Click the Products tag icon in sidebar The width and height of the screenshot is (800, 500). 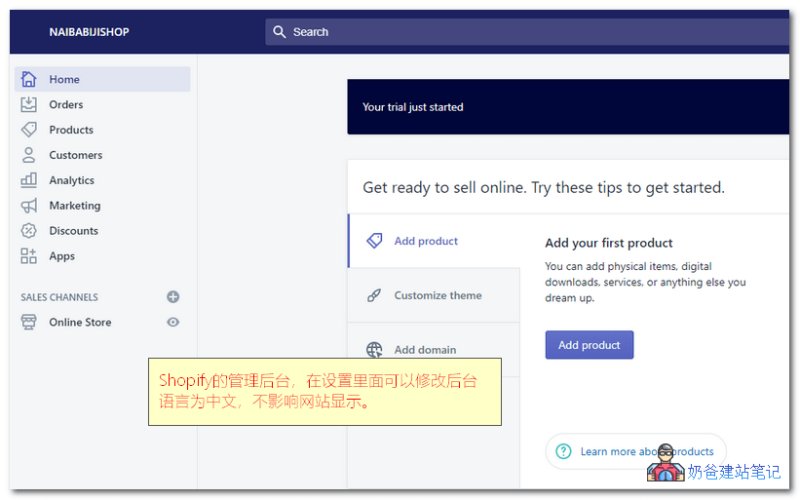(x=29, y=130)
